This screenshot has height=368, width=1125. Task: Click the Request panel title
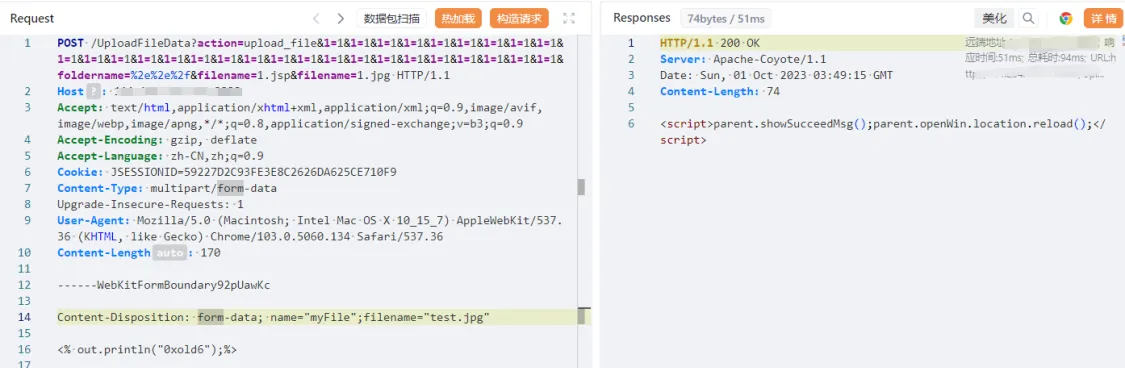tap(32, 19)
